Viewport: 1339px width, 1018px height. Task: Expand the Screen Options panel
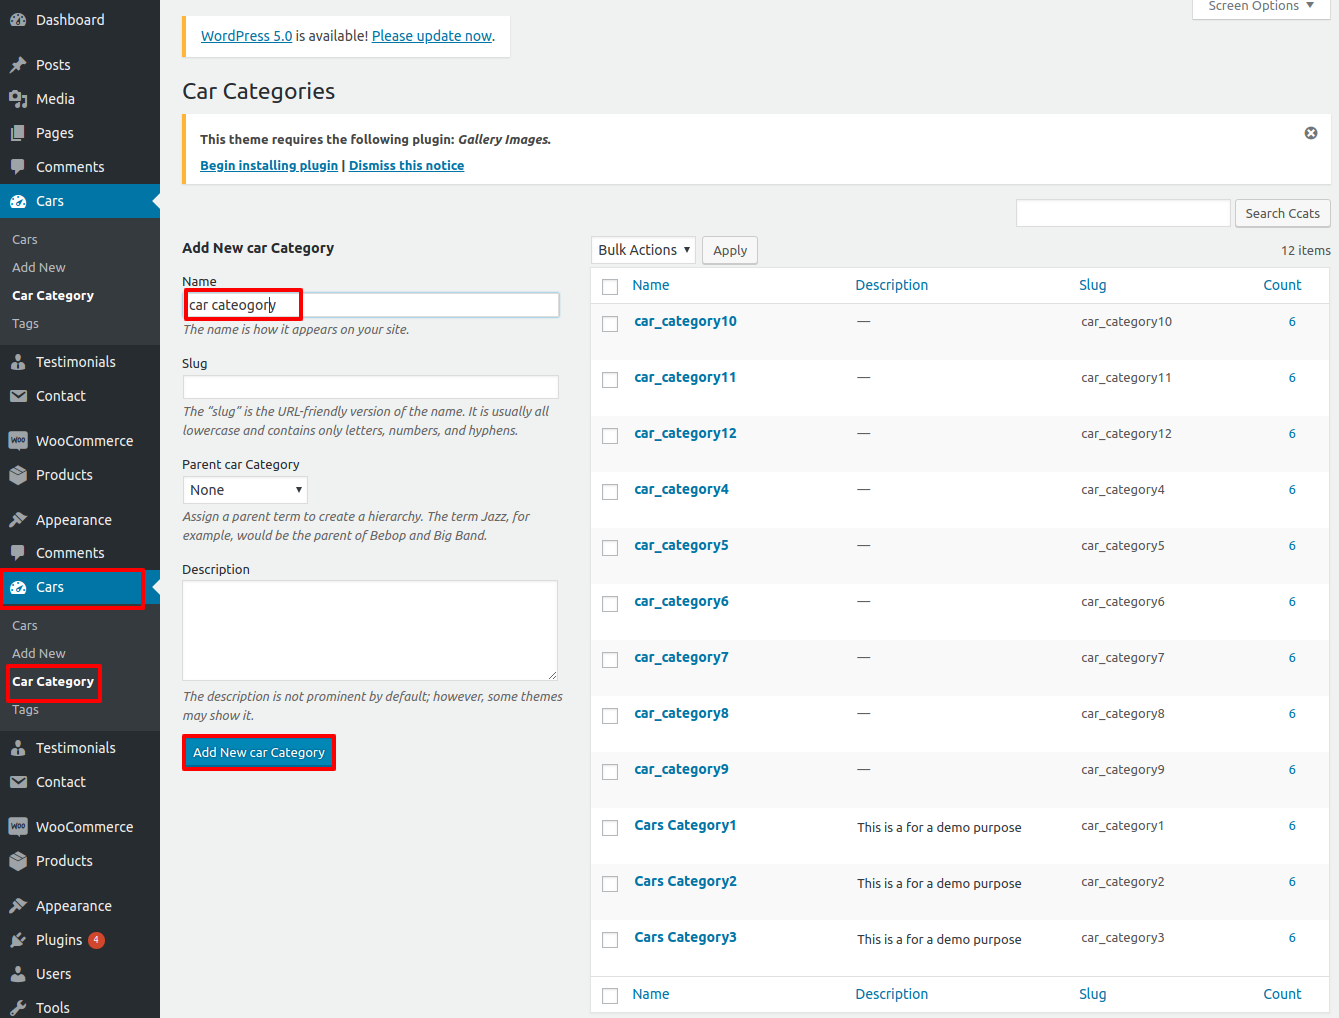pyautogui.click(x=1260, y=7)
